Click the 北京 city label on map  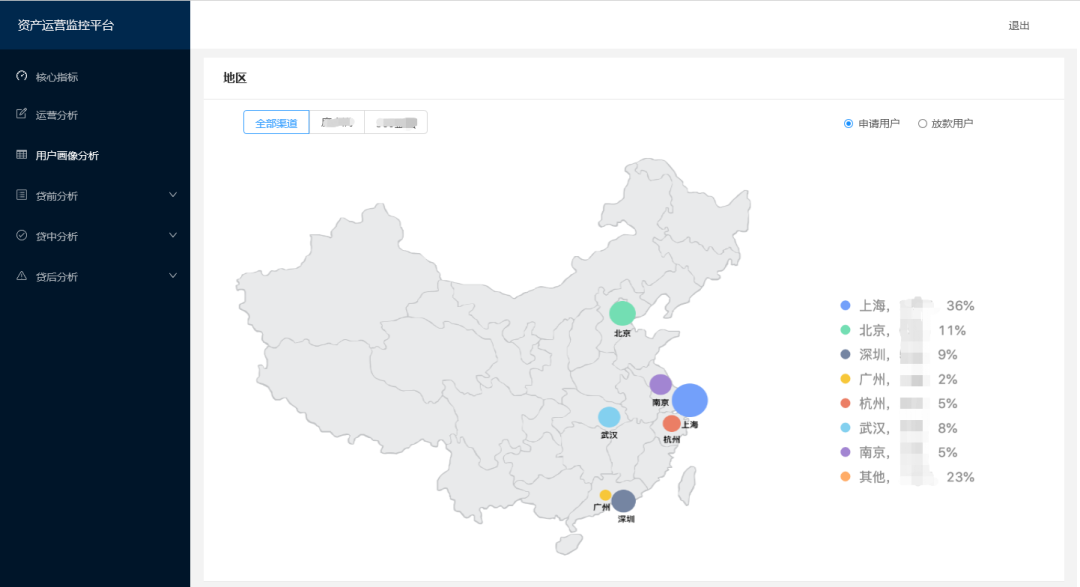pyautogui.click(x=622, y=333)
